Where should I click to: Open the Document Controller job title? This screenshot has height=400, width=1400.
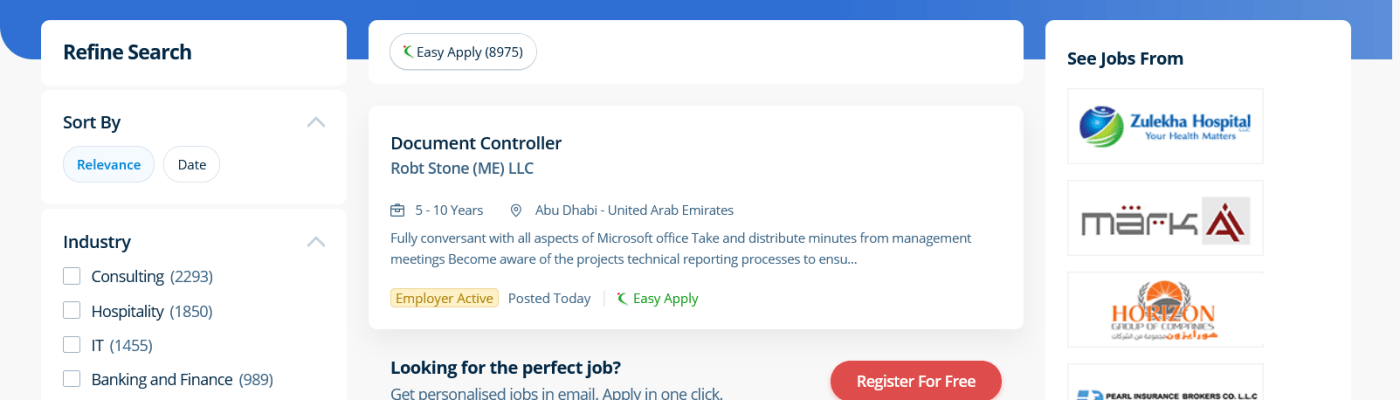click(x=476, y=143)
